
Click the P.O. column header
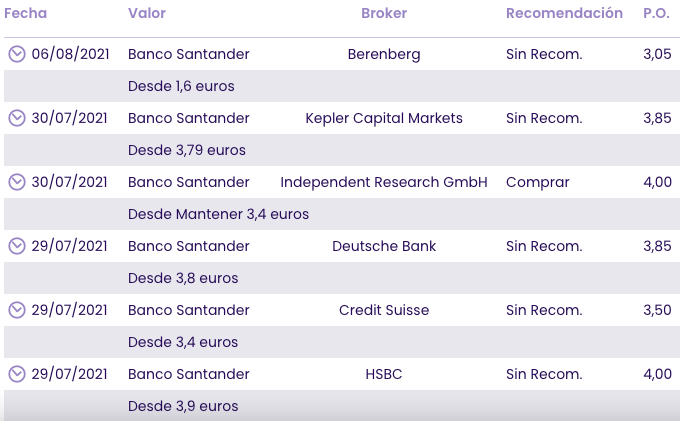pos(656,13)
